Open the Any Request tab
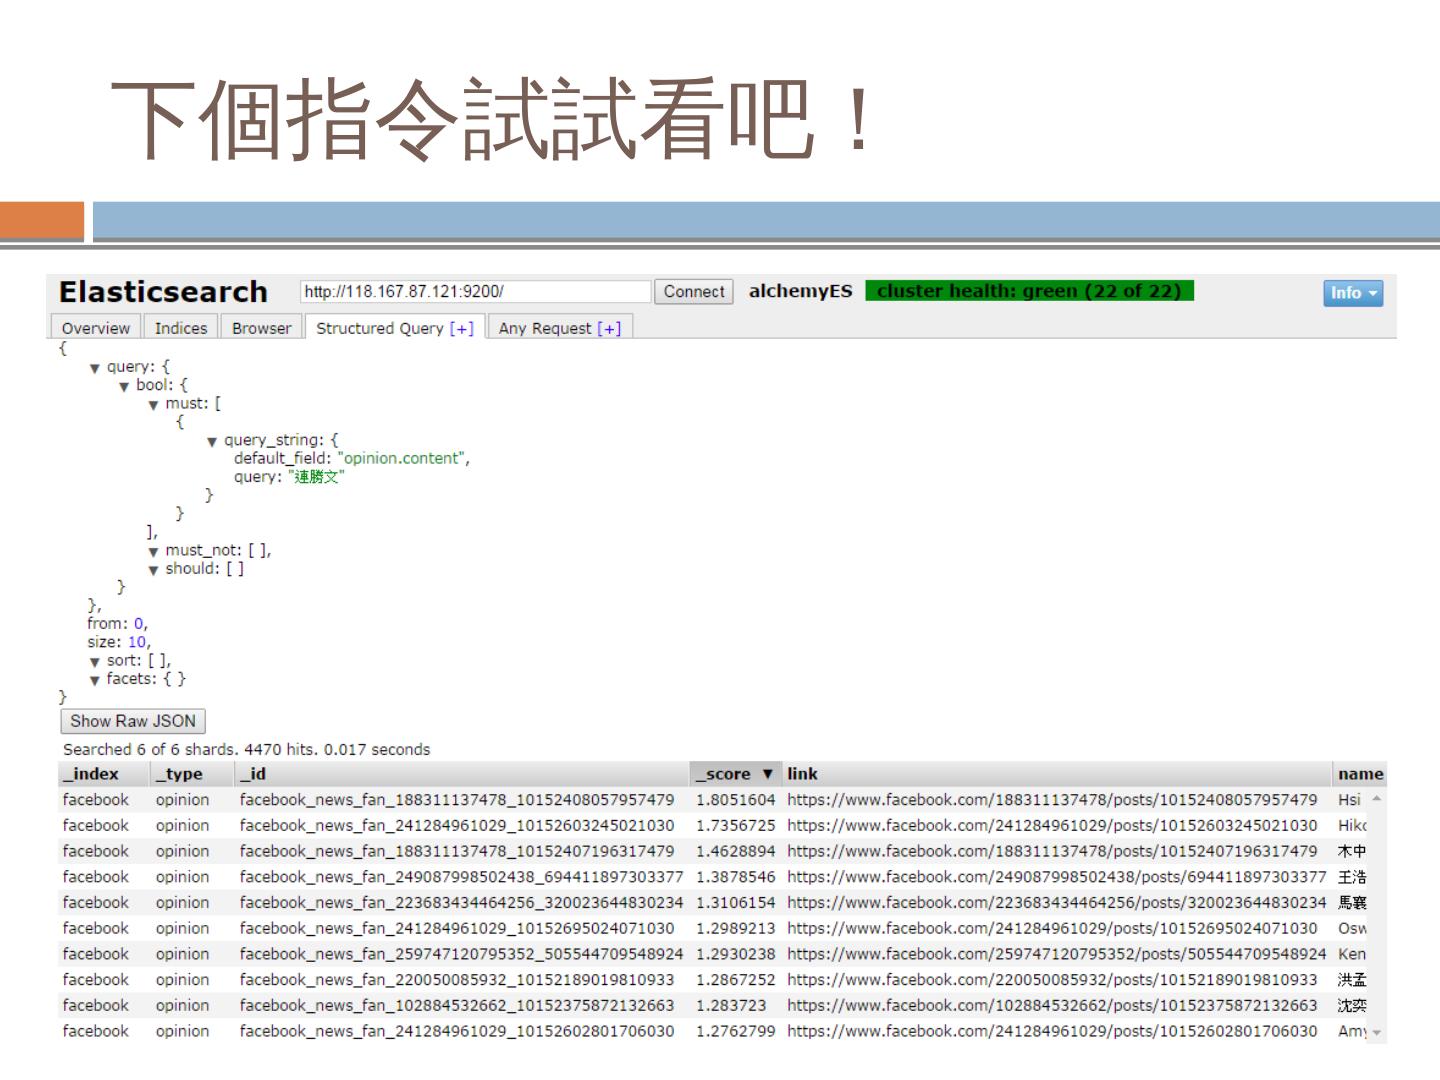Screen dimensions: 1440x1080 click(560, 328)
